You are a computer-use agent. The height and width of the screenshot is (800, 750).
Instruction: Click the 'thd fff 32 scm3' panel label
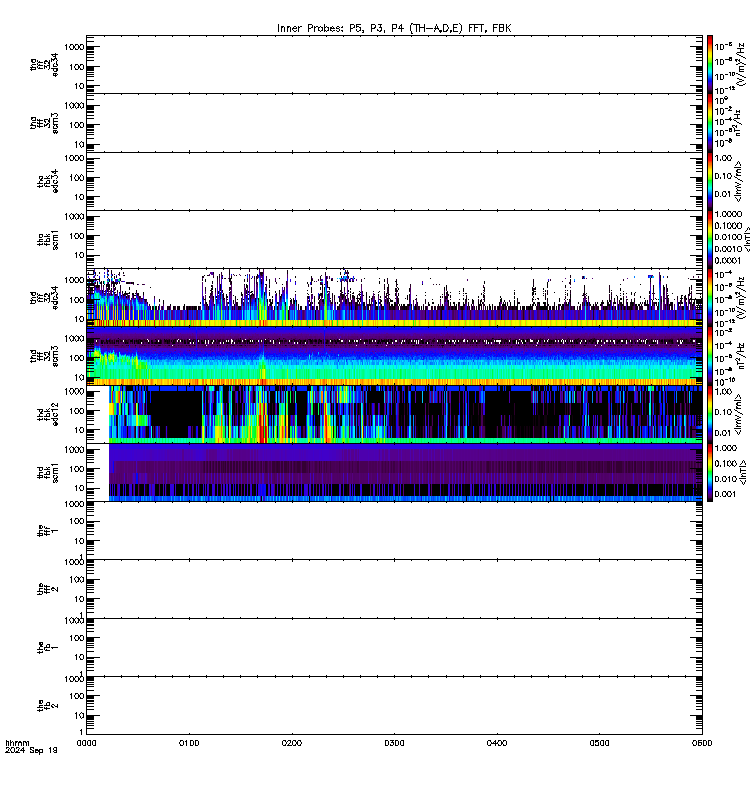tap(44, 356)
